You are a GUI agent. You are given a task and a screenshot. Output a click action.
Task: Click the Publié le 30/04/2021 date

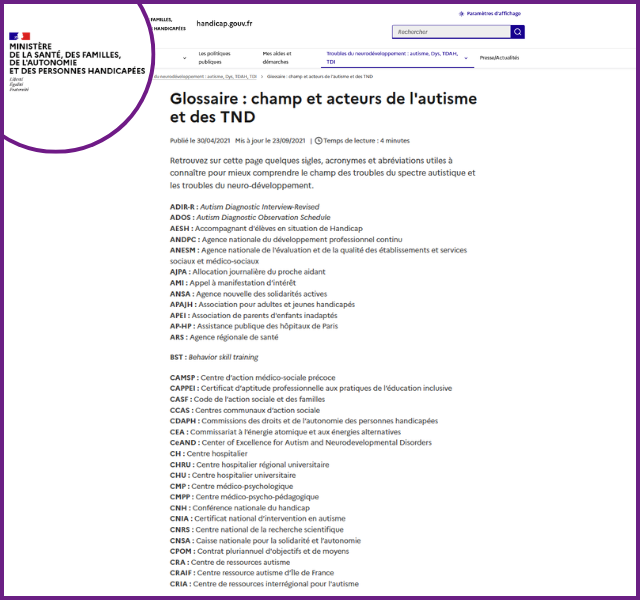(x=200, y=140)
